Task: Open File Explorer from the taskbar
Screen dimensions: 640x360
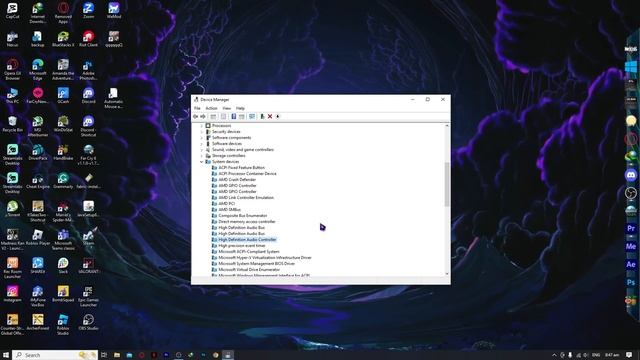Action: tap(117, 355)
